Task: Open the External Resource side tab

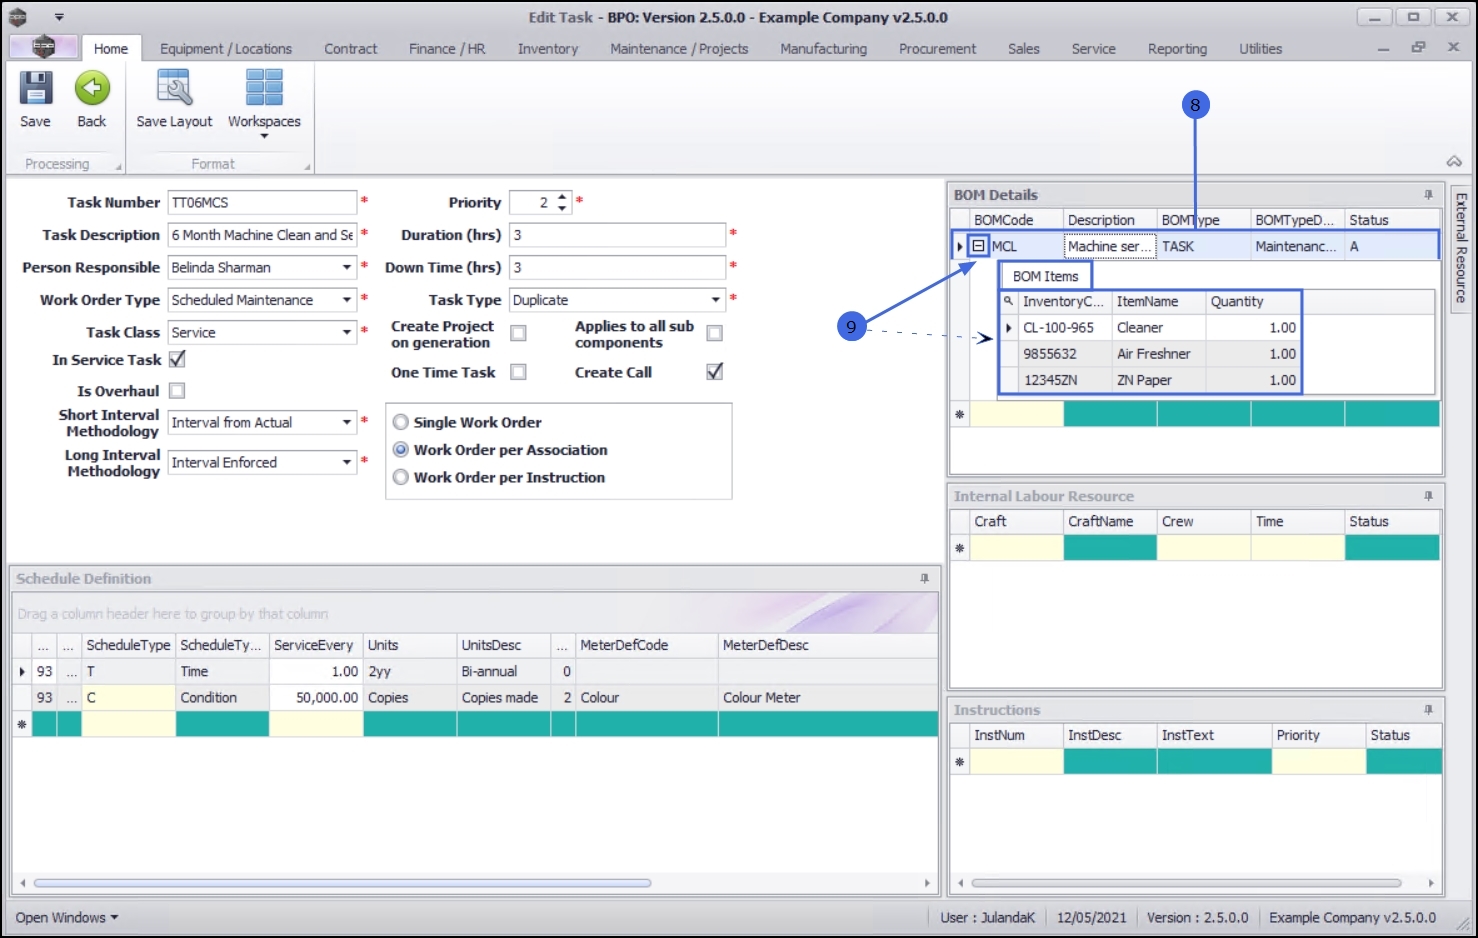Action: (1460, 248)
